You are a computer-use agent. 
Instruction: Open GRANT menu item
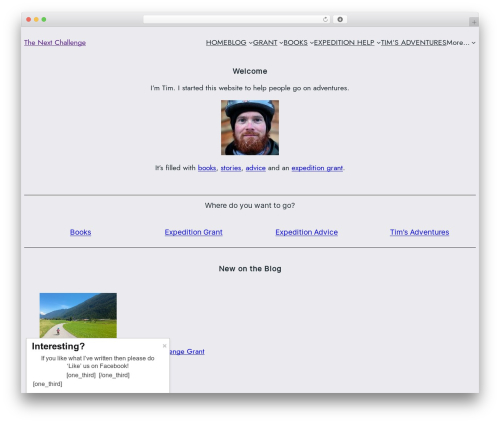[265, 43]
